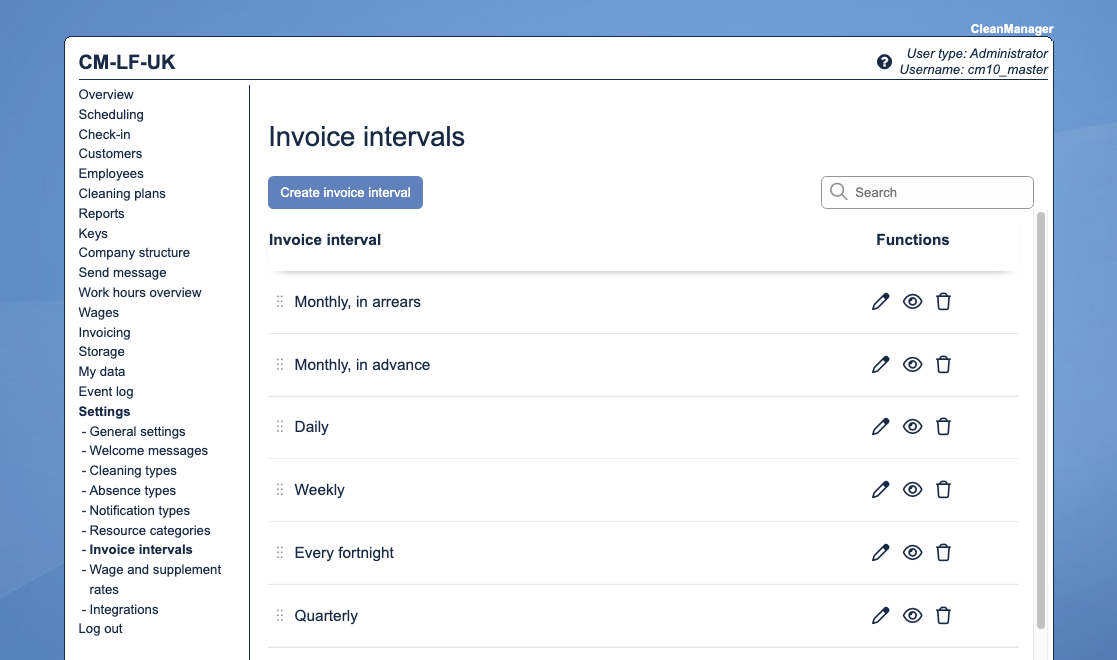1117x660 pixels.
Task: Edit the Monthly, in arrears interval
Action: click(880, 302)
